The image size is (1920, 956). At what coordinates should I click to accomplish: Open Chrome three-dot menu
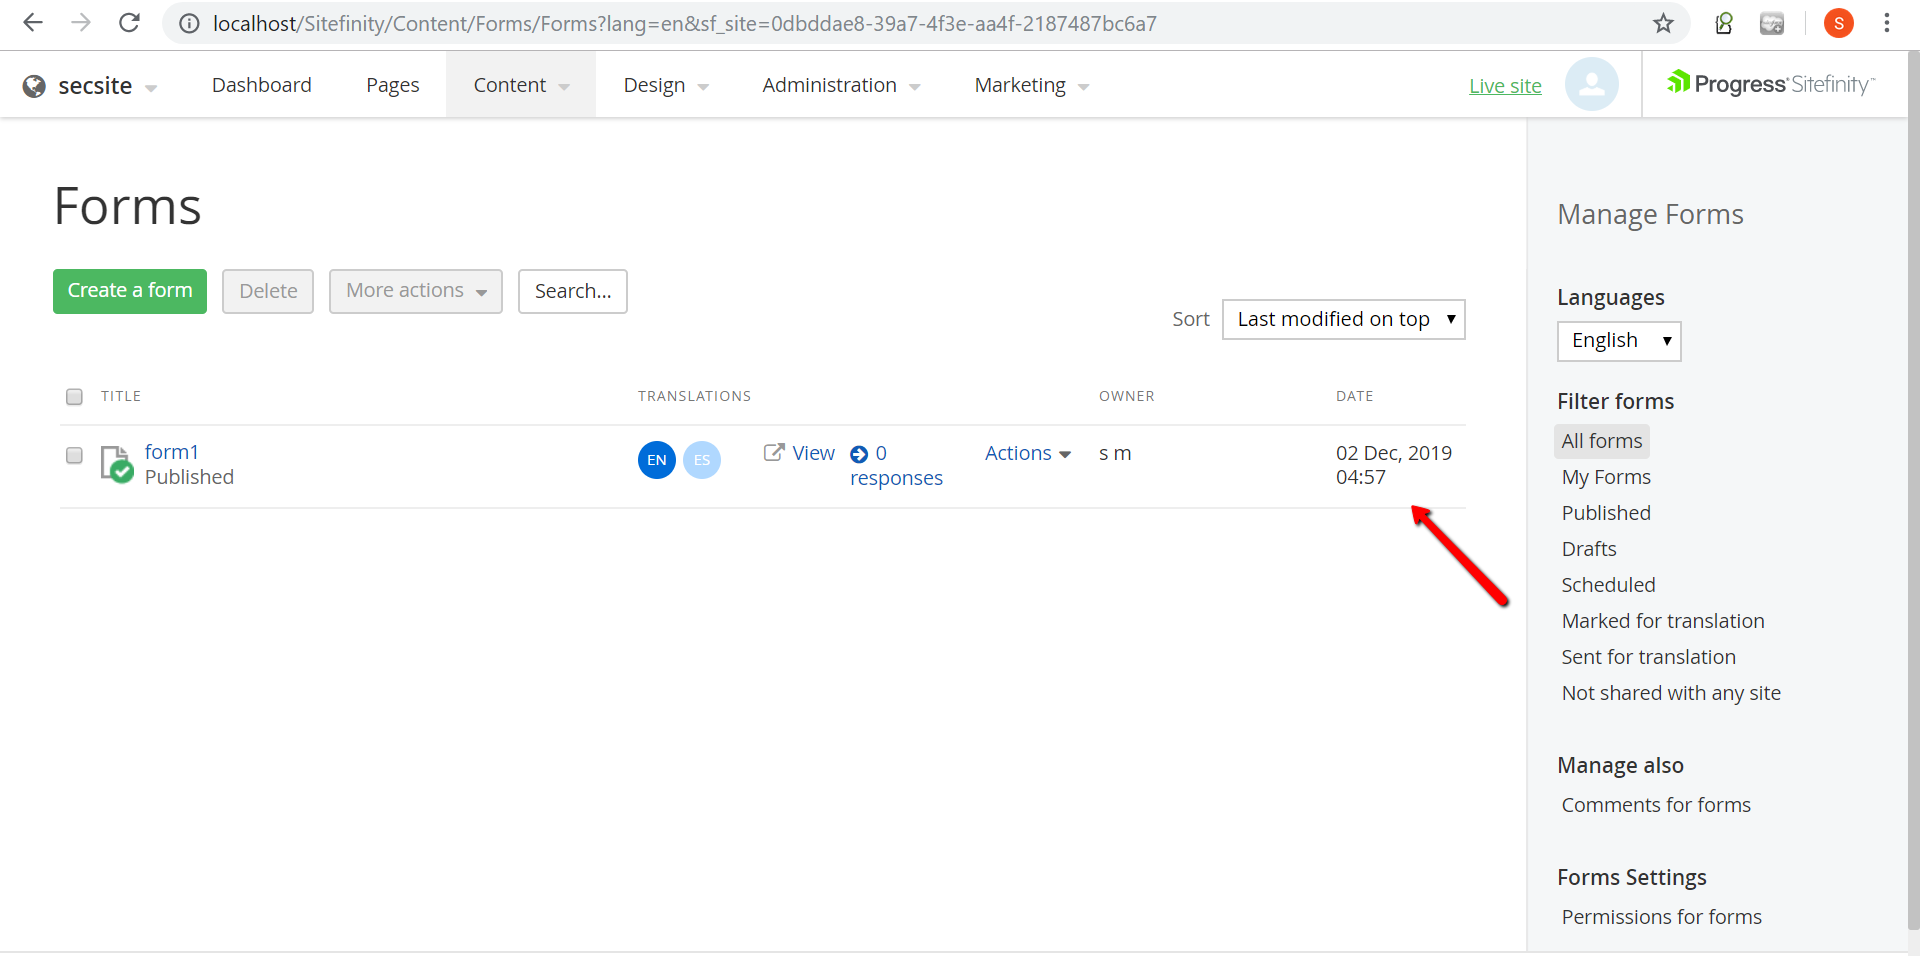[x=1887, y=23]
